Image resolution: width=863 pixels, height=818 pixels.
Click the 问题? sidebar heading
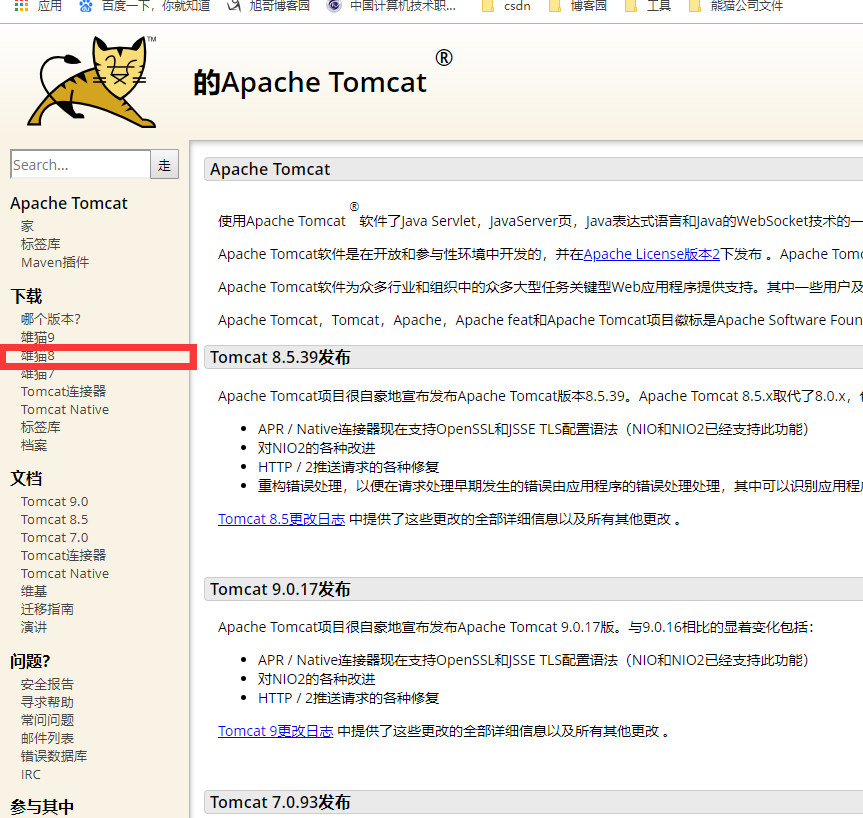[x=30, y=661]
